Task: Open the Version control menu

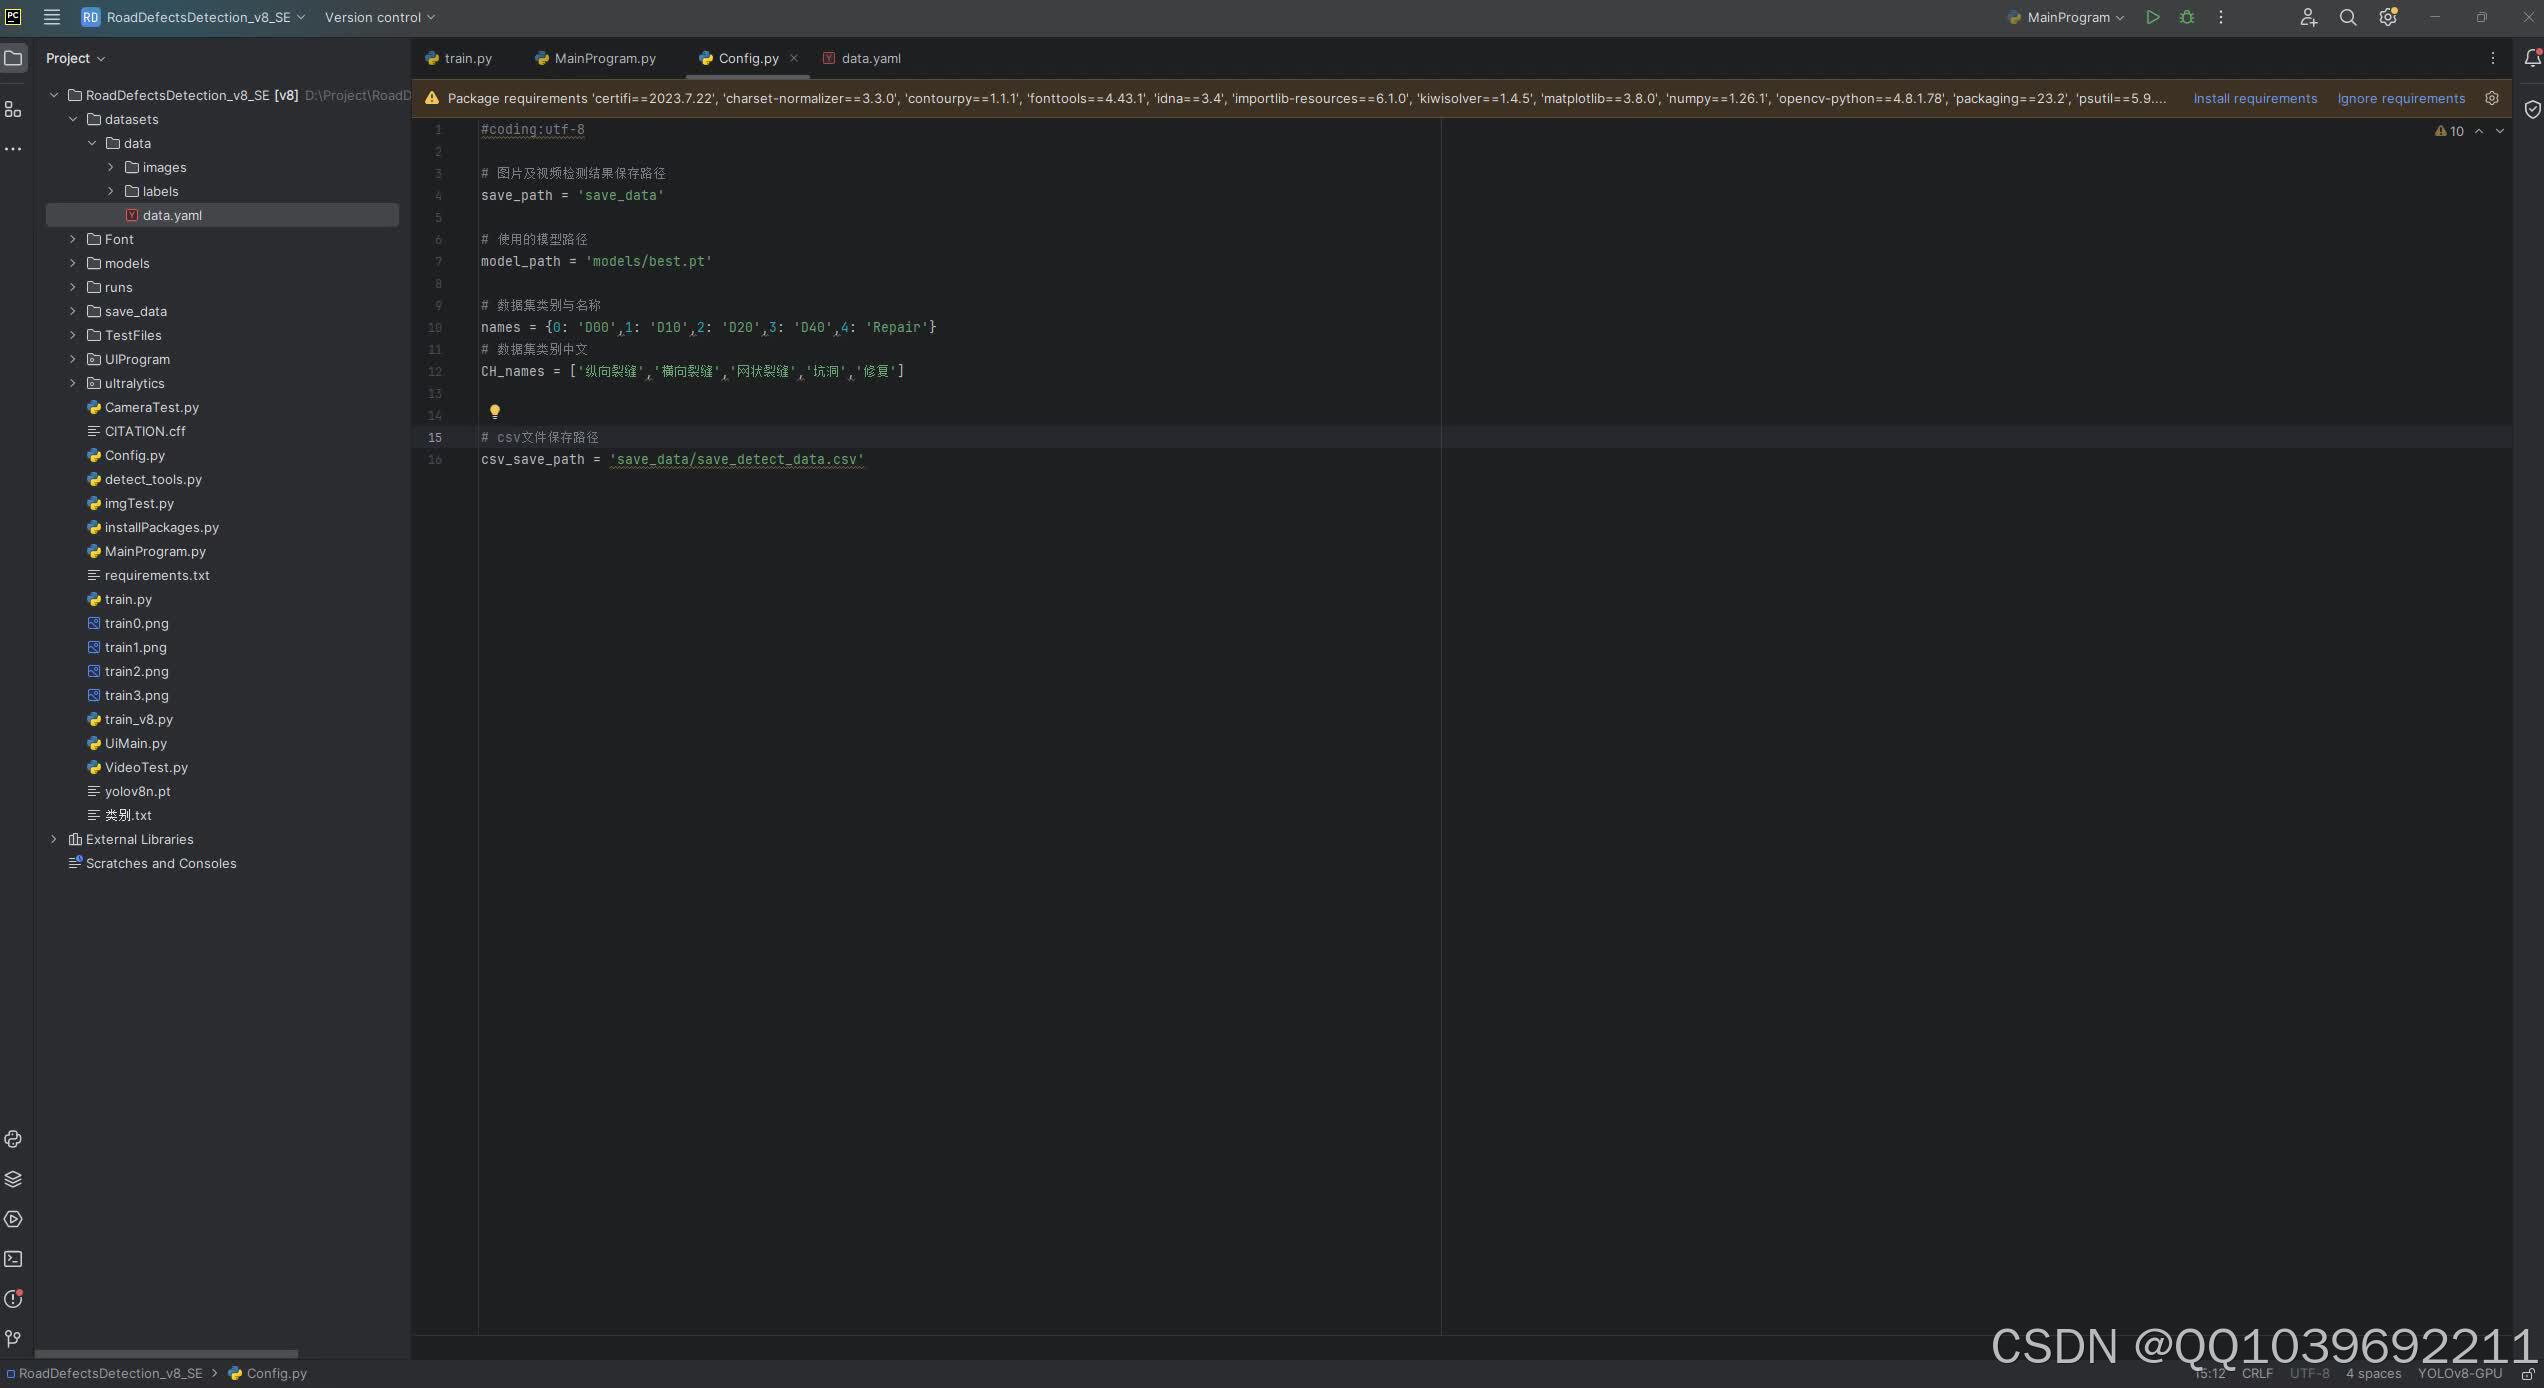Action: point(380,17)
